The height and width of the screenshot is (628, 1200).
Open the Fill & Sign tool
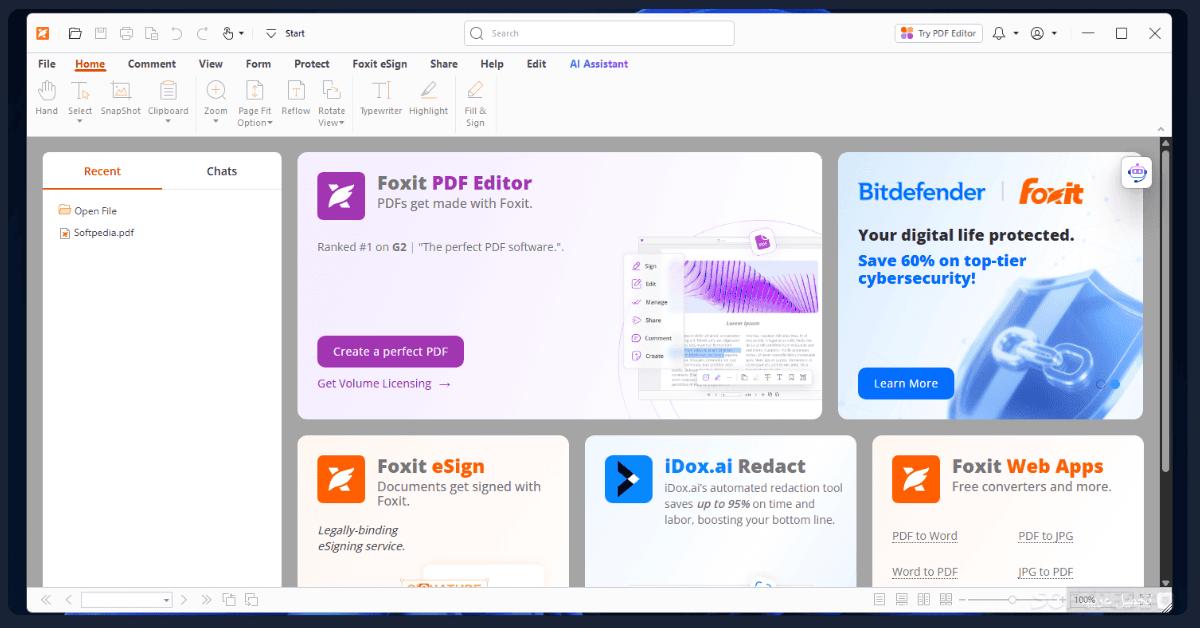coord(475,103)
